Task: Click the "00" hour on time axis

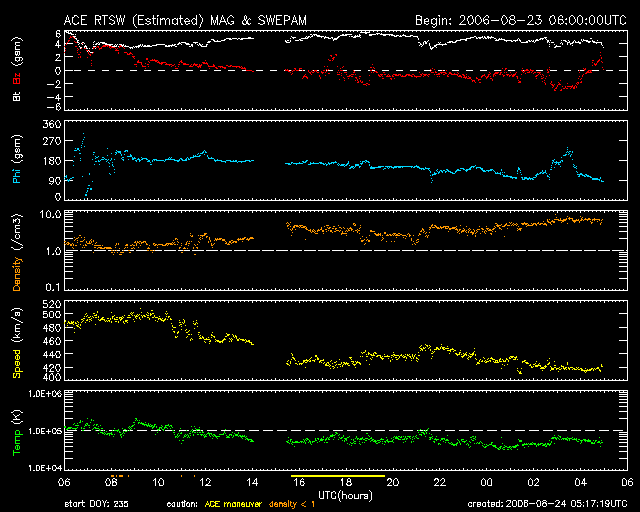Action: (487, 482)
